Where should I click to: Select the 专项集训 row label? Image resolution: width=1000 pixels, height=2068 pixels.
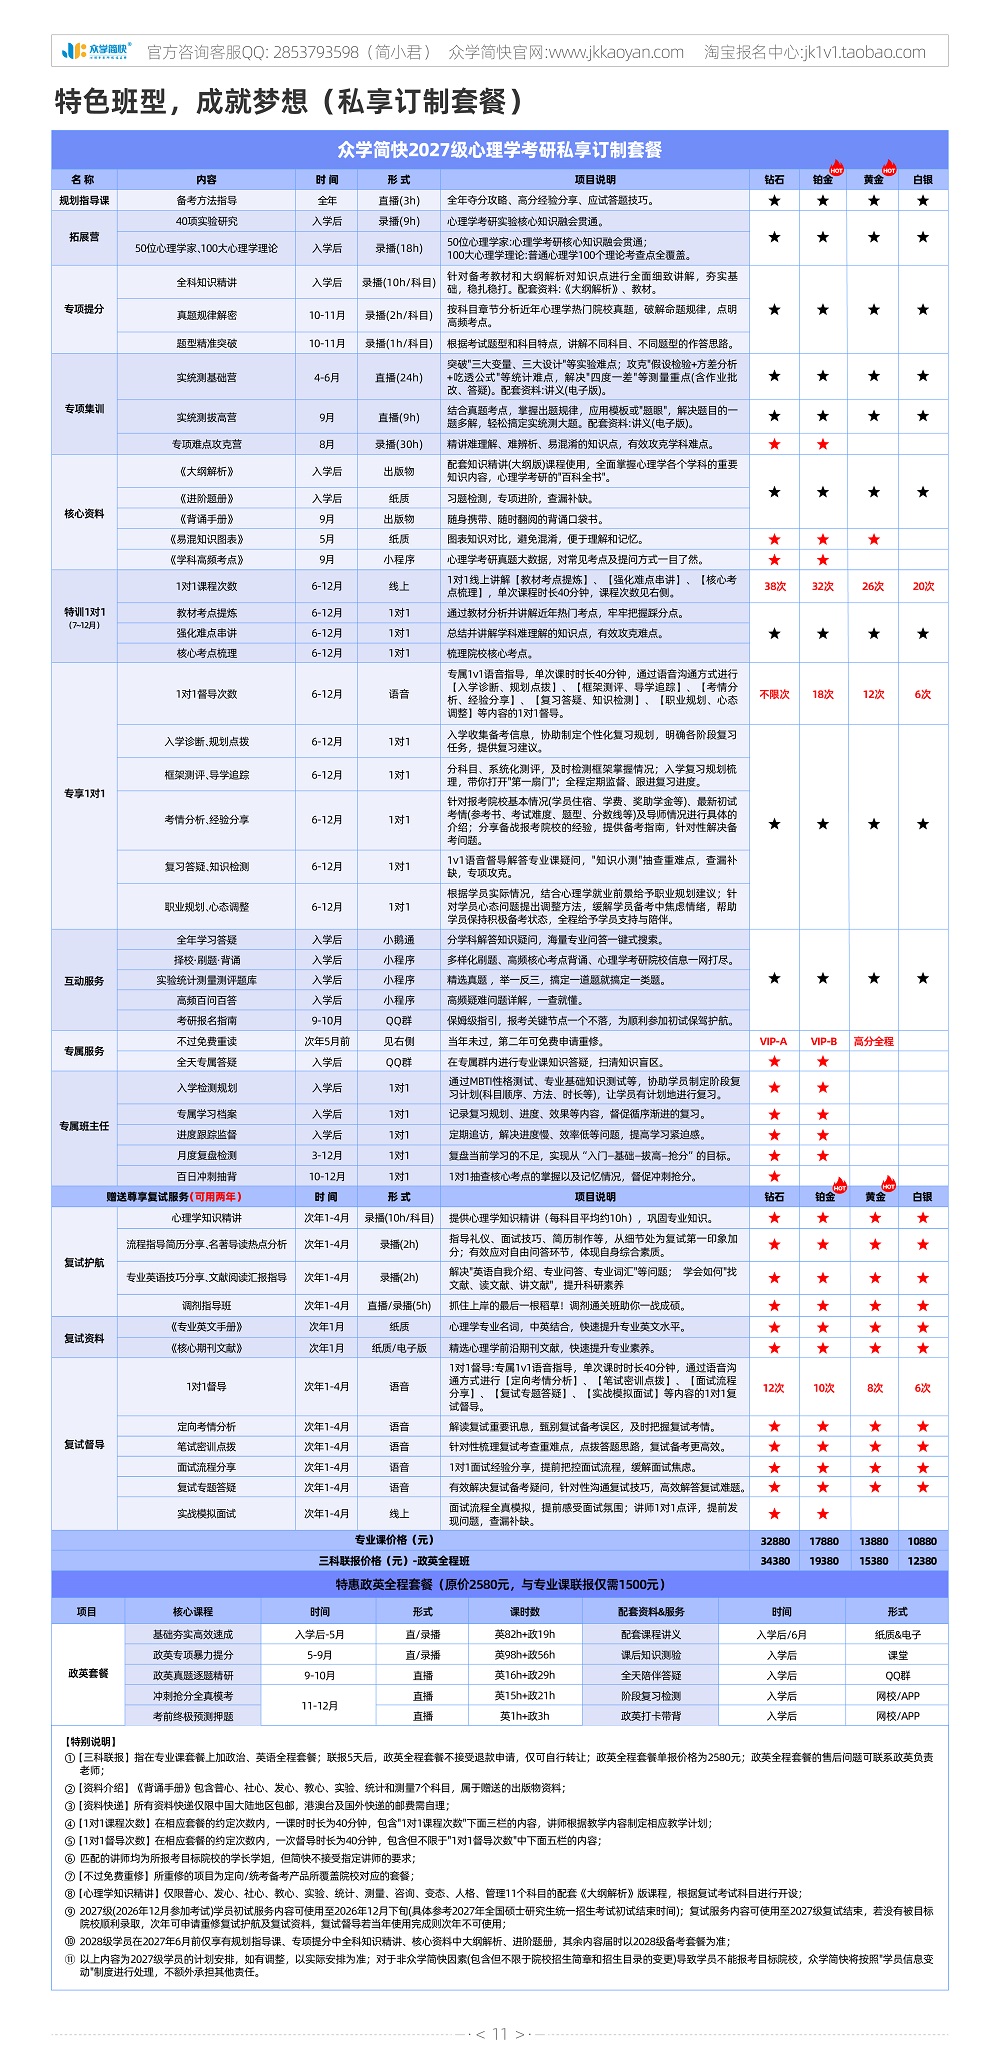click(x=84, y=408)
